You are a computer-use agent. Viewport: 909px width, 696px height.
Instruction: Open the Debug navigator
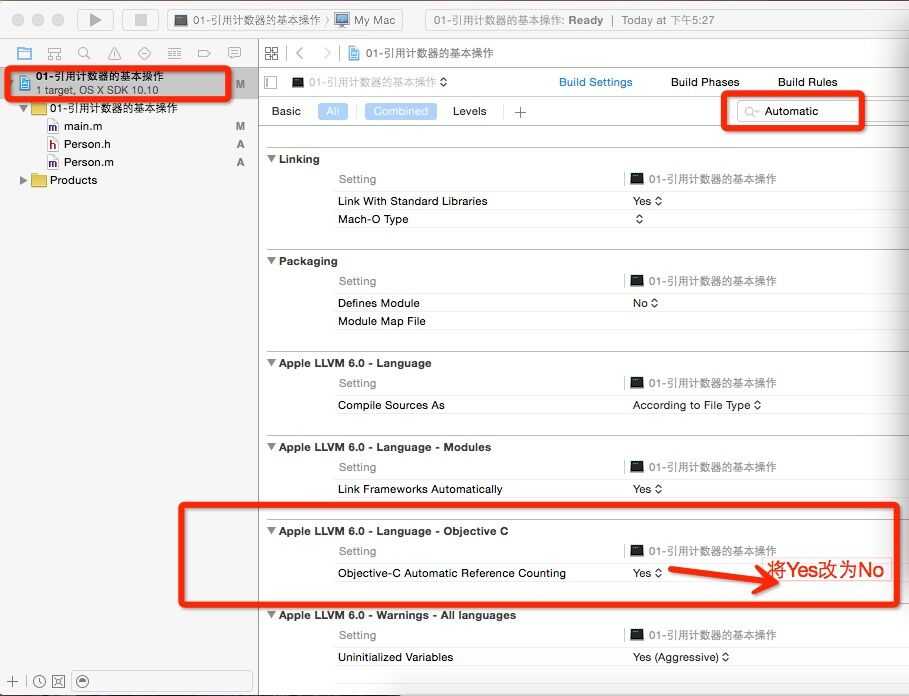tap(174, 53)
